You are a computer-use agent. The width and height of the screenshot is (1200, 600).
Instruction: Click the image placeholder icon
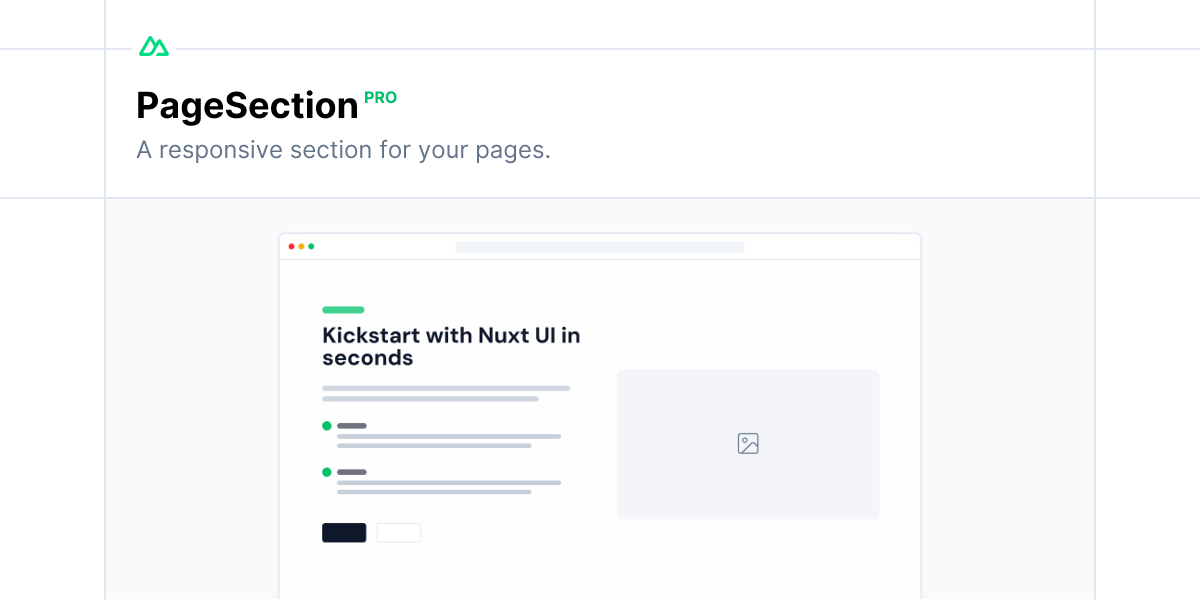(748, 444)
